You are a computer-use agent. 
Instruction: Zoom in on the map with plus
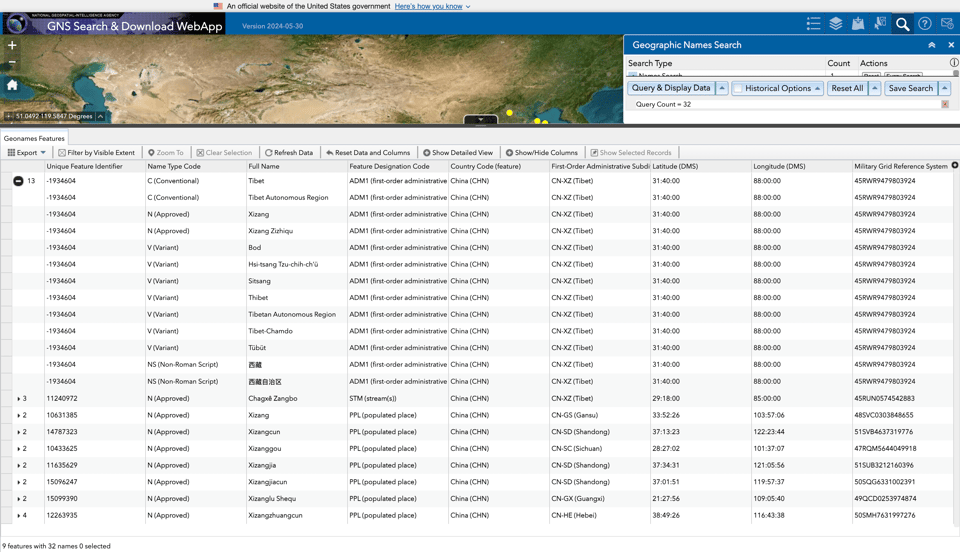click(x=12, y=45)
